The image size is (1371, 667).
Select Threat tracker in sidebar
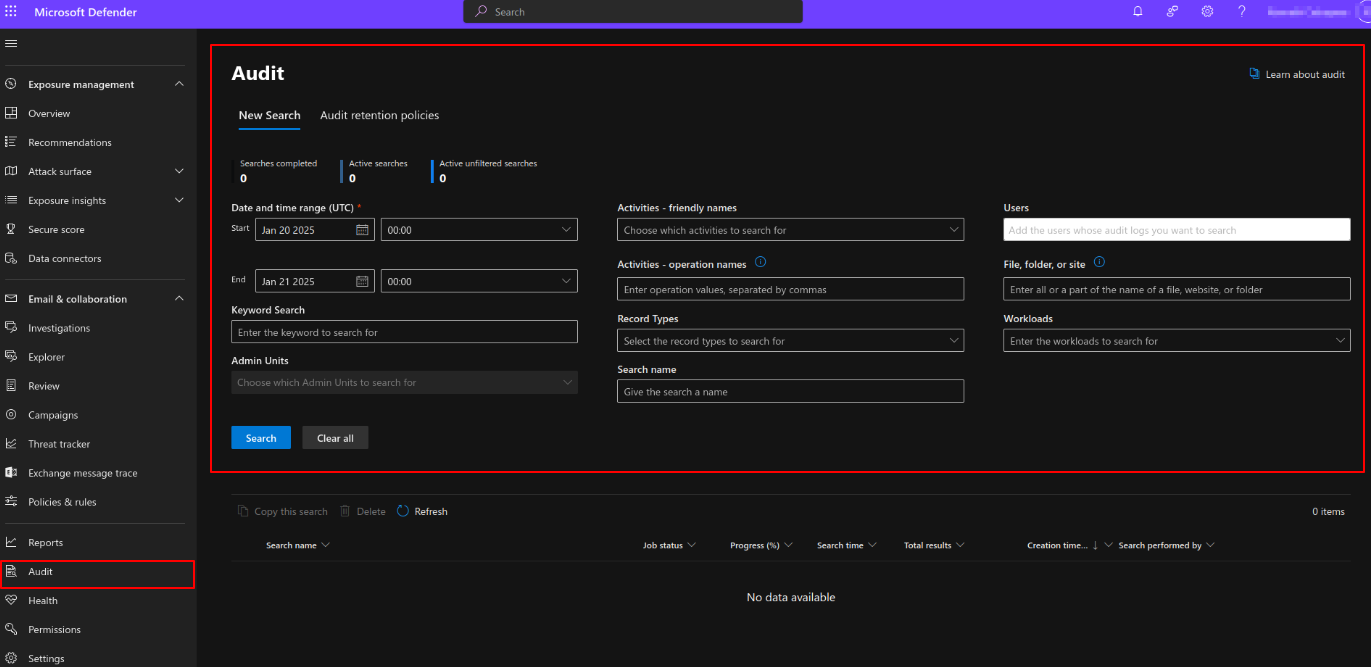coord(59,444)
